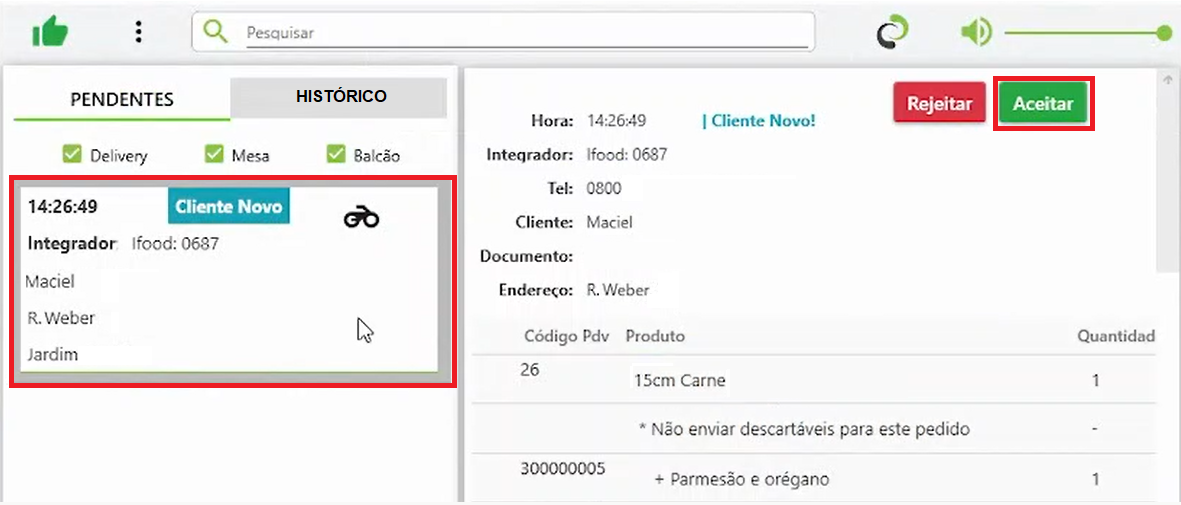
Task: Toggle the Mesa checkbox
Action: [x=215, y=155]
